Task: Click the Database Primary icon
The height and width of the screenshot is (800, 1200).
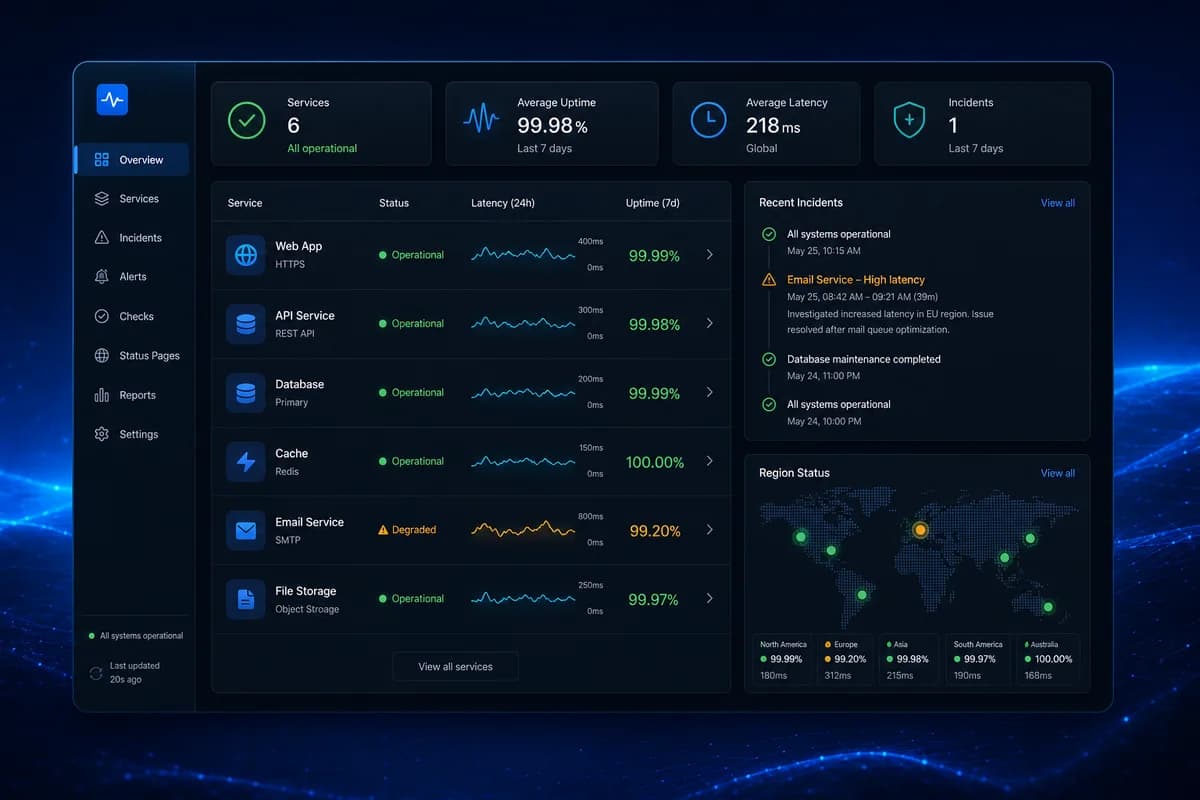Action: pos(246,393)
